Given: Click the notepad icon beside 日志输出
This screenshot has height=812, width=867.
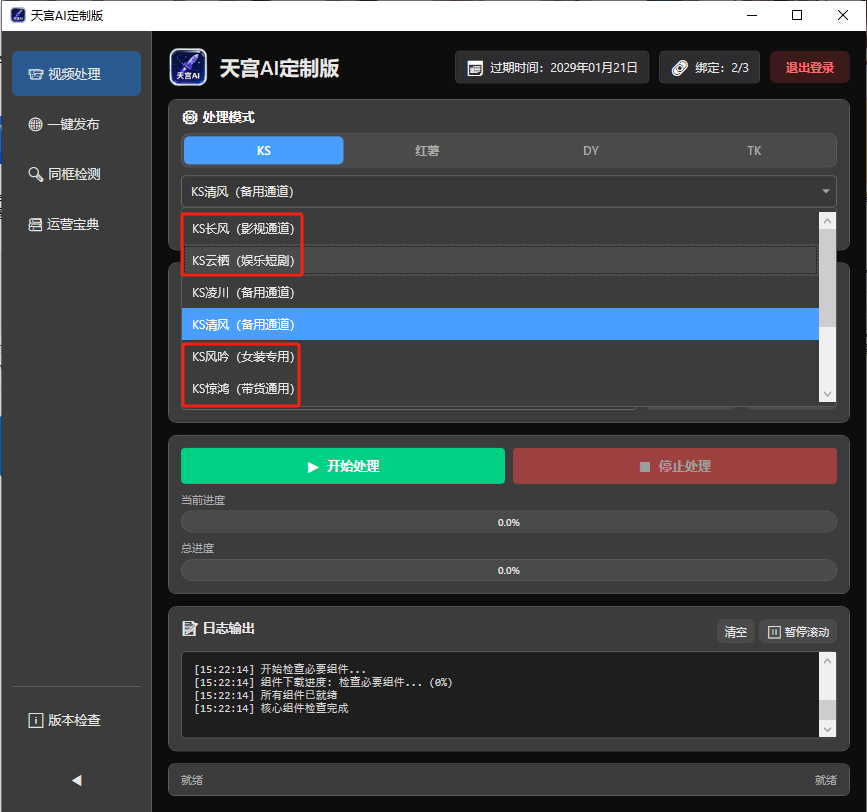Looking at the screenshot, I should coord(190,628).
